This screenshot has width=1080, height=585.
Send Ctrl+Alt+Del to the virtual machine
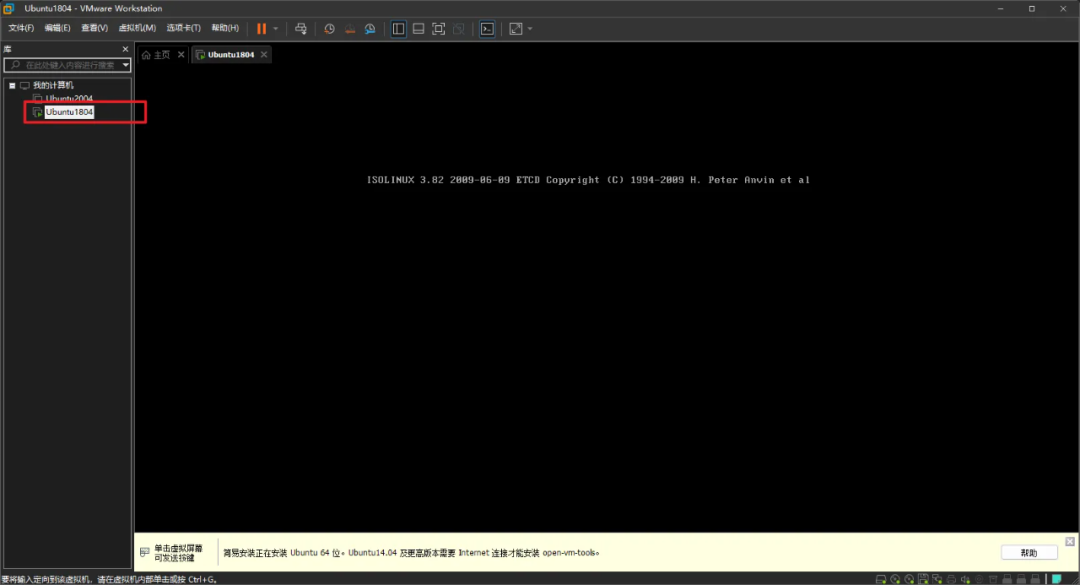[301, 28]
